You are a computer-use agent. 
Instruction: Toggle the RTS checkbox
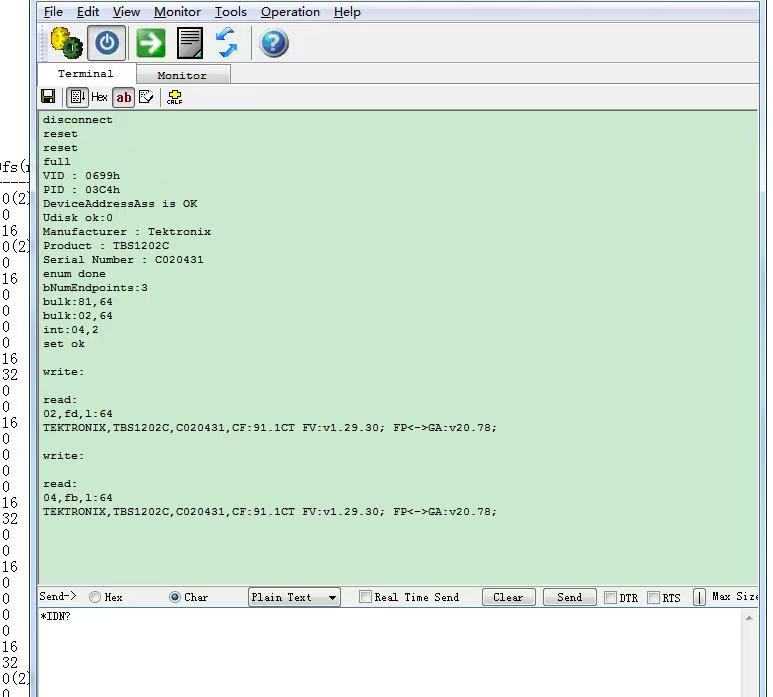[653, 597]
